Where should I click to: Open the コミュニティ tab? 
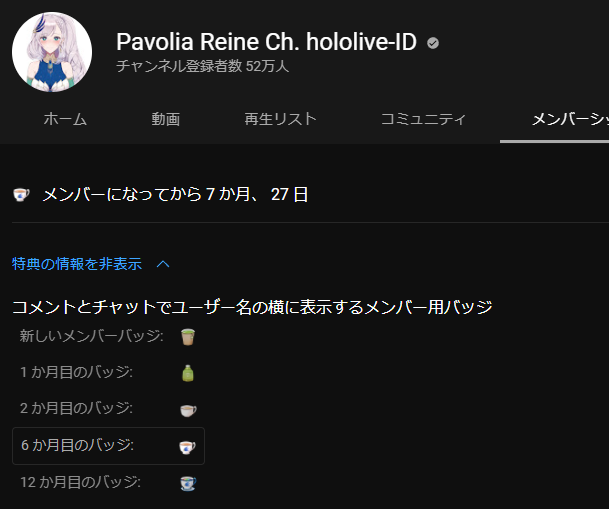(423, 119)
